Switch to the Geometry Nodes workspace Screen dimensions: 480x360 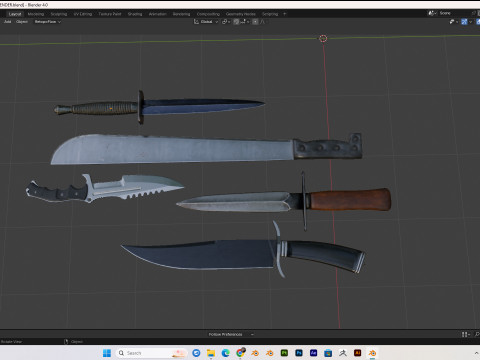[241, 14]
